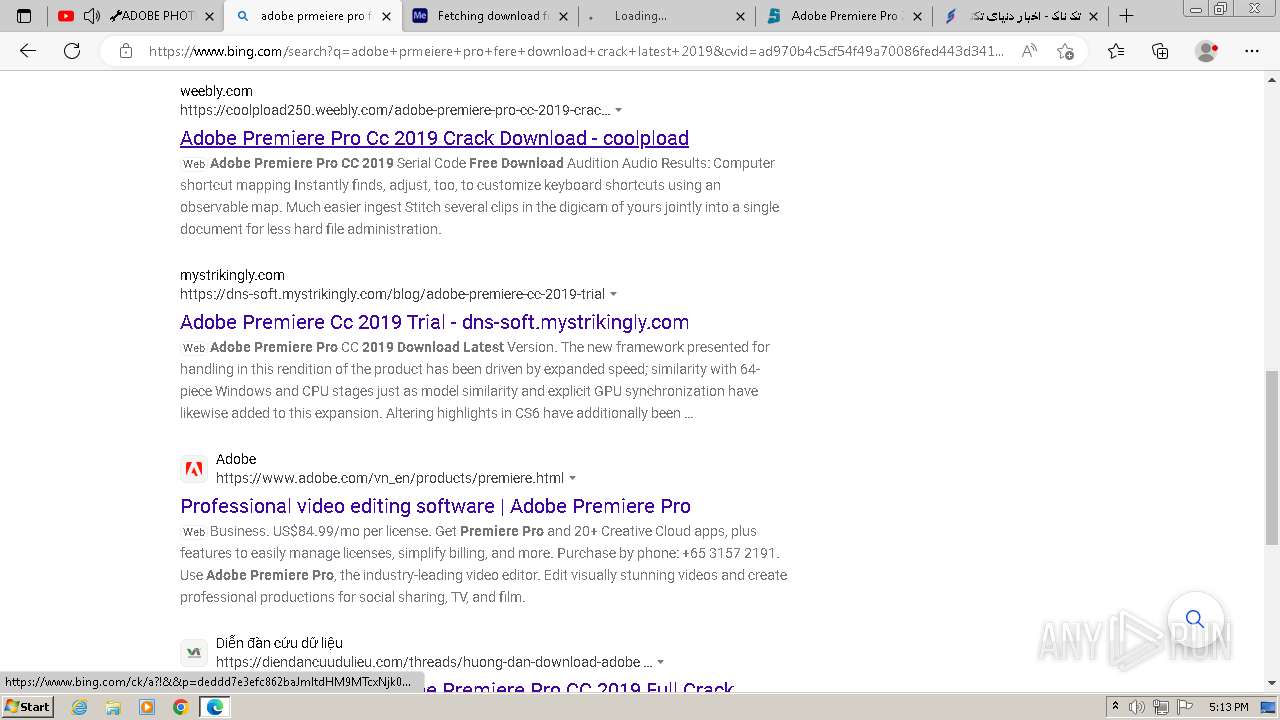Mute the ADOBE PHOT YouTube tab speaker
The height and width of the screenshot is (720, 1280).
(91, 16)
